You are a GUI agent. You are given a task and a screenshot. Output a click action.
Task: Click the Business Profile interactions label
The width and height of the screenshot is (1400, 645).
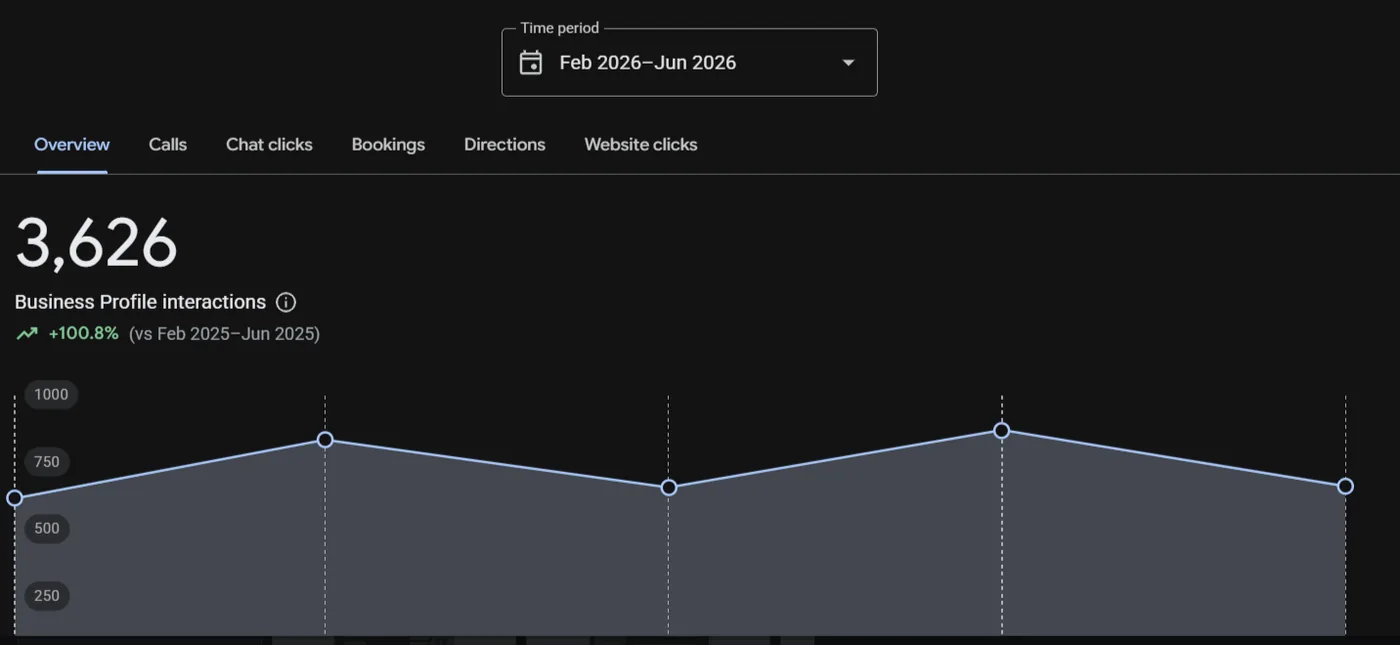[x=140, y=302]
